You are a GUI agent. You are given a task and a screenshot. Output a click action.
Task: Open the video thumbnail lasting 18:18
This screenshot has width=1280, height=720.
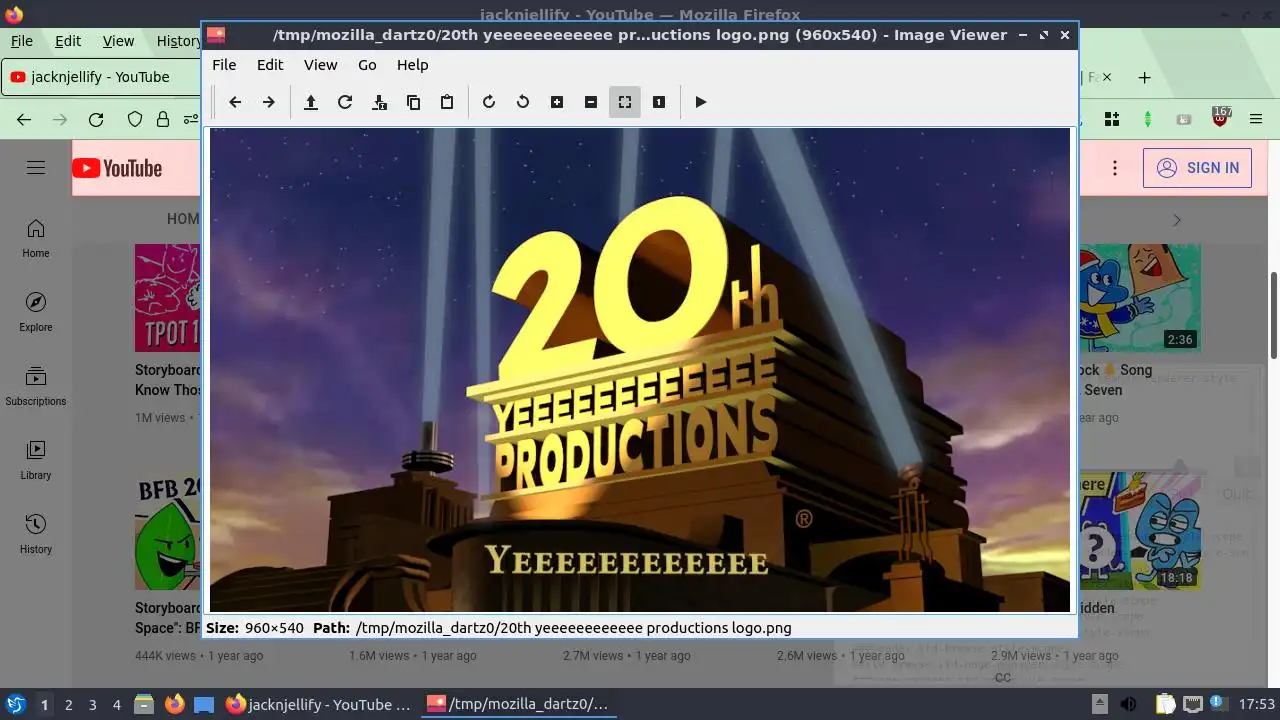(1139, 531)
